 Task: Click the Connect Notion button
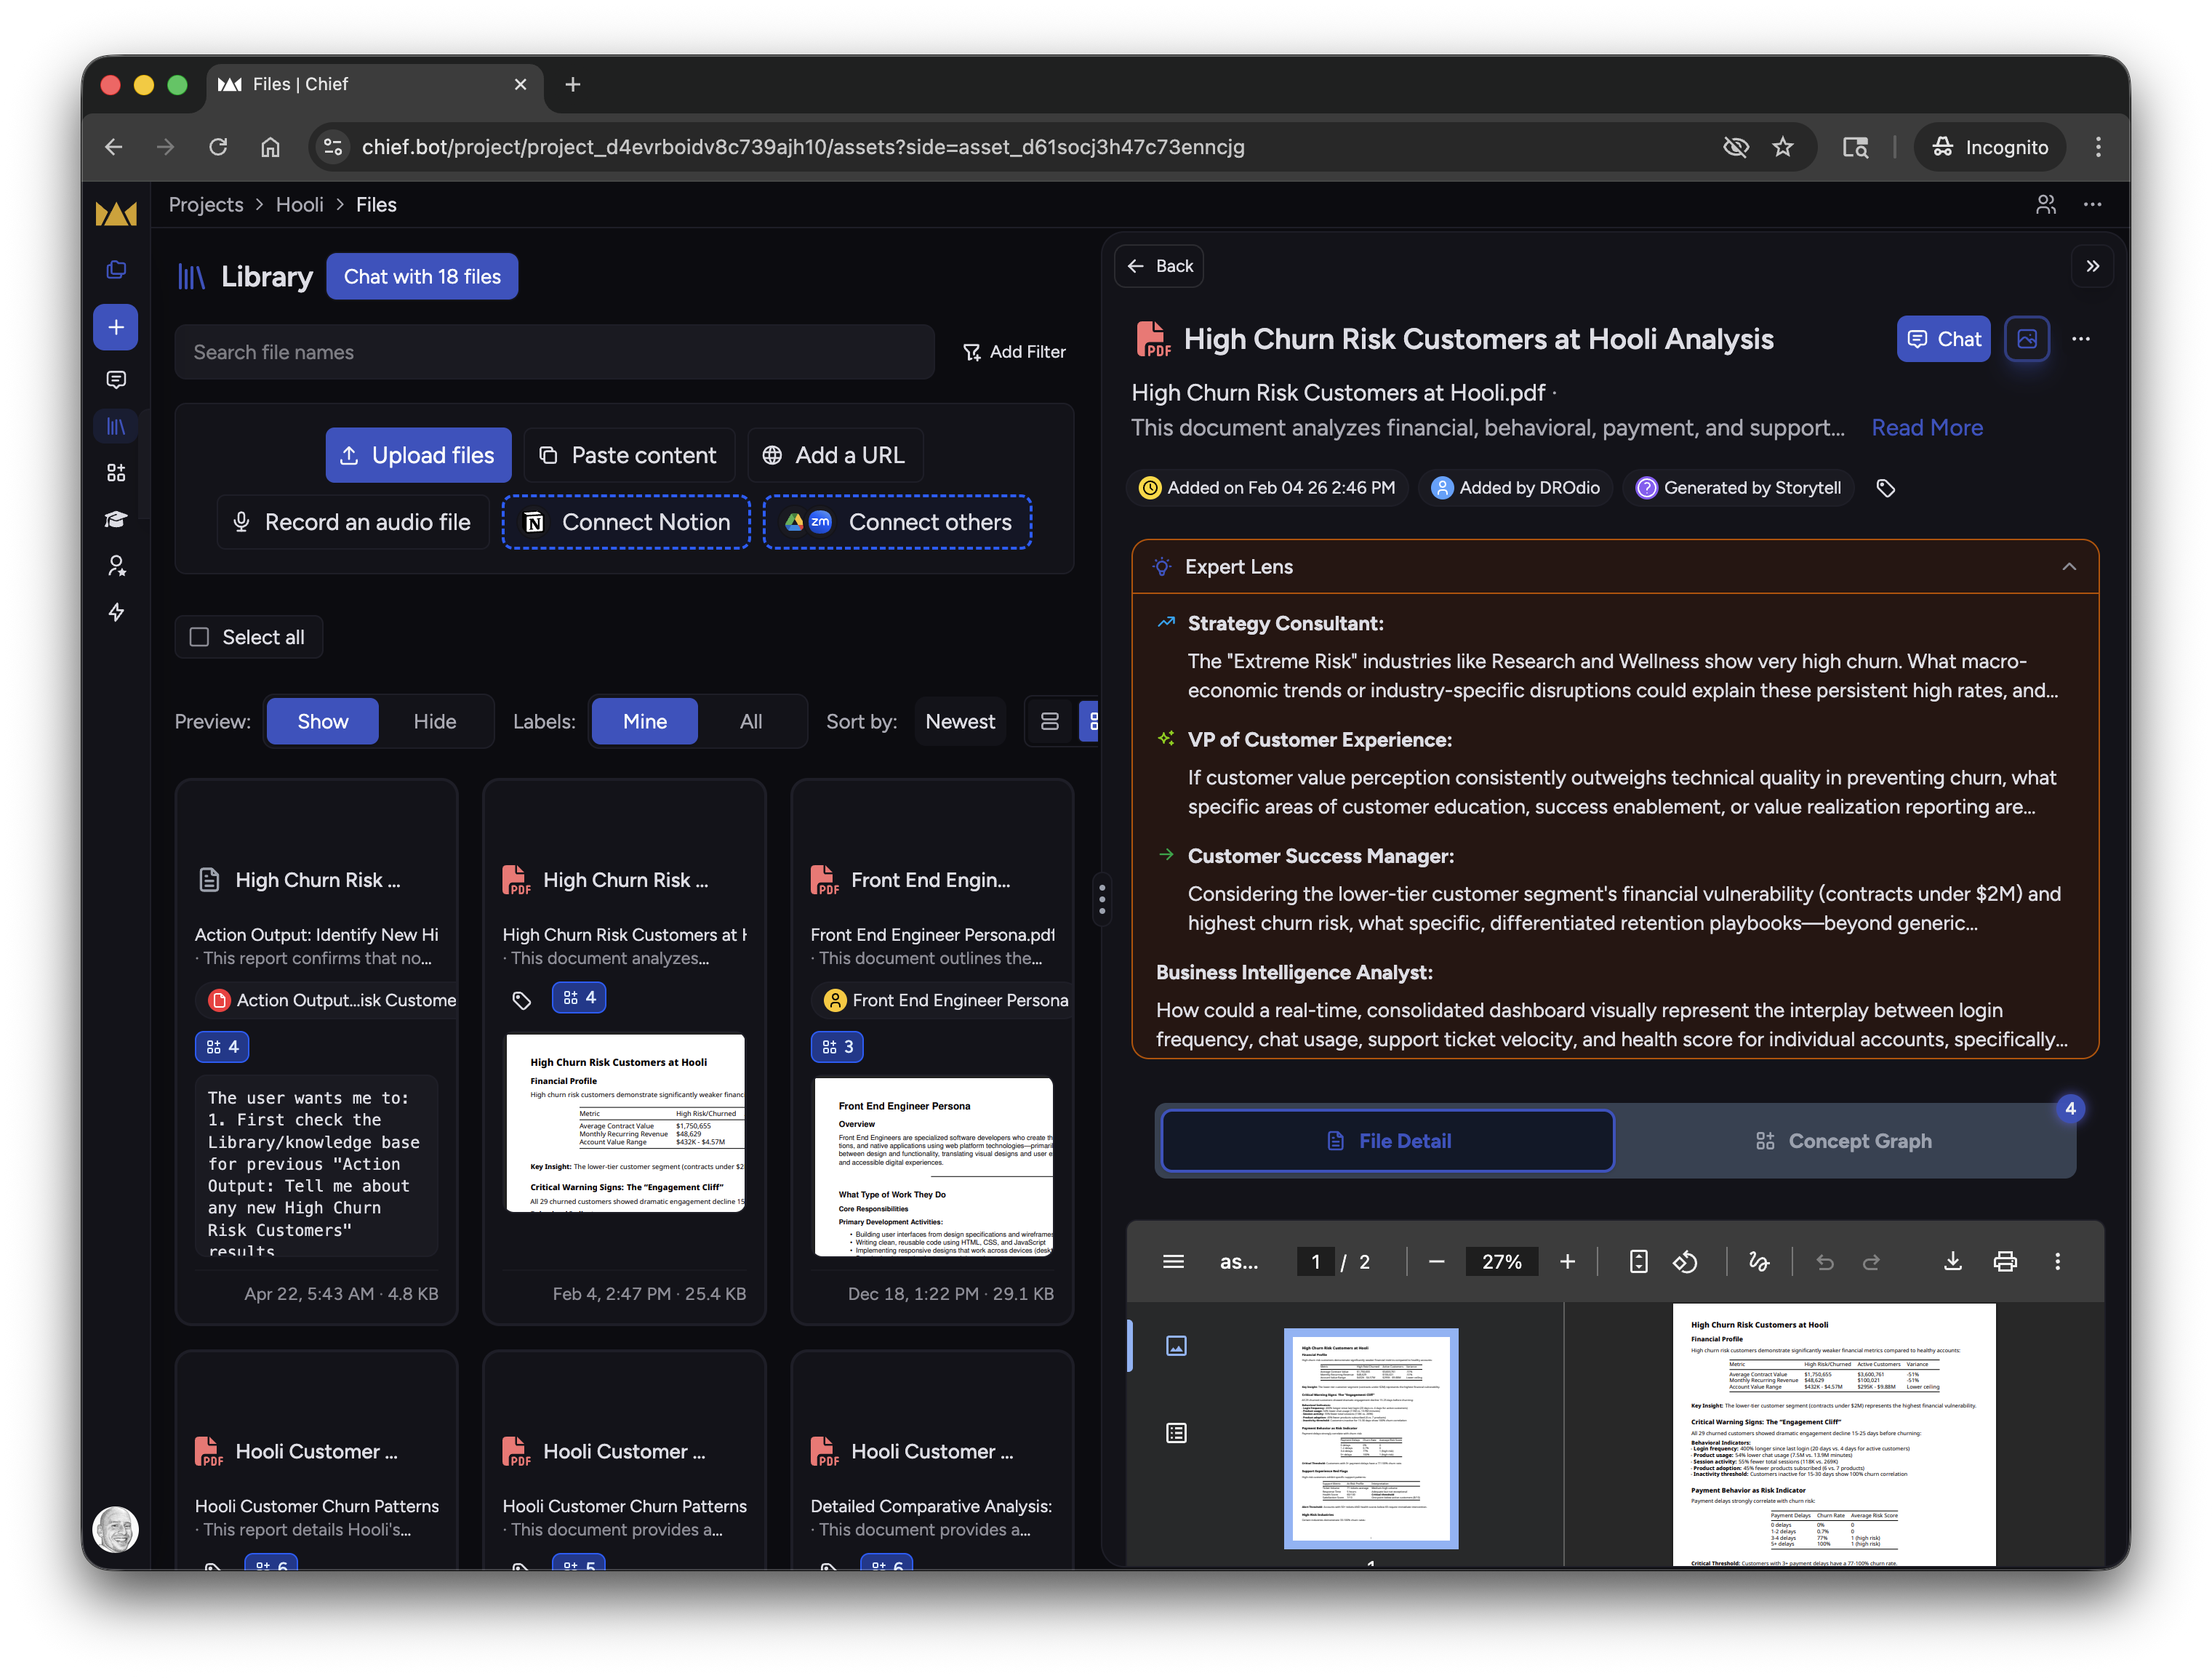[x=626, y=522]
